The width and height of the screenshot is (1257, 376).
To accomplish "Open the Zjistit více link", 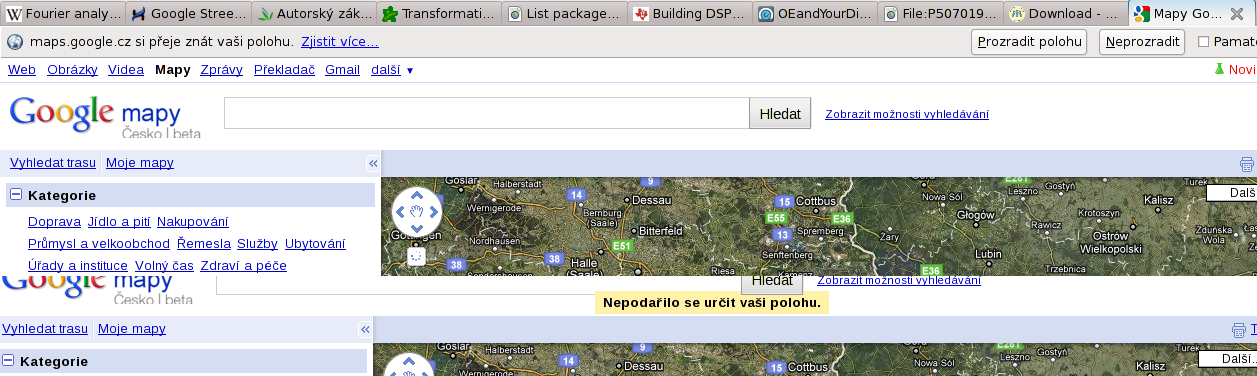I will pyautogui.click(x=340, y=42).
